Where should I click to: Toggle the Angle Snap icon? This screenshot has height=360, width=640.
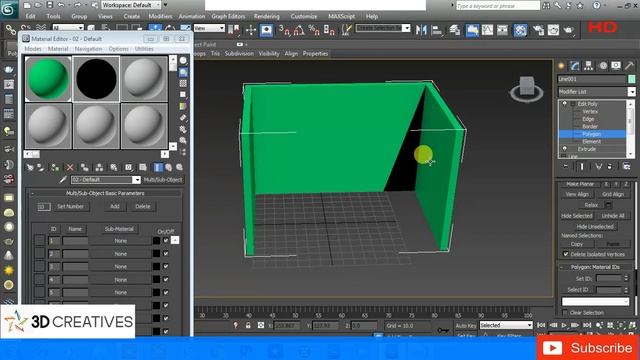click(299, 30)
